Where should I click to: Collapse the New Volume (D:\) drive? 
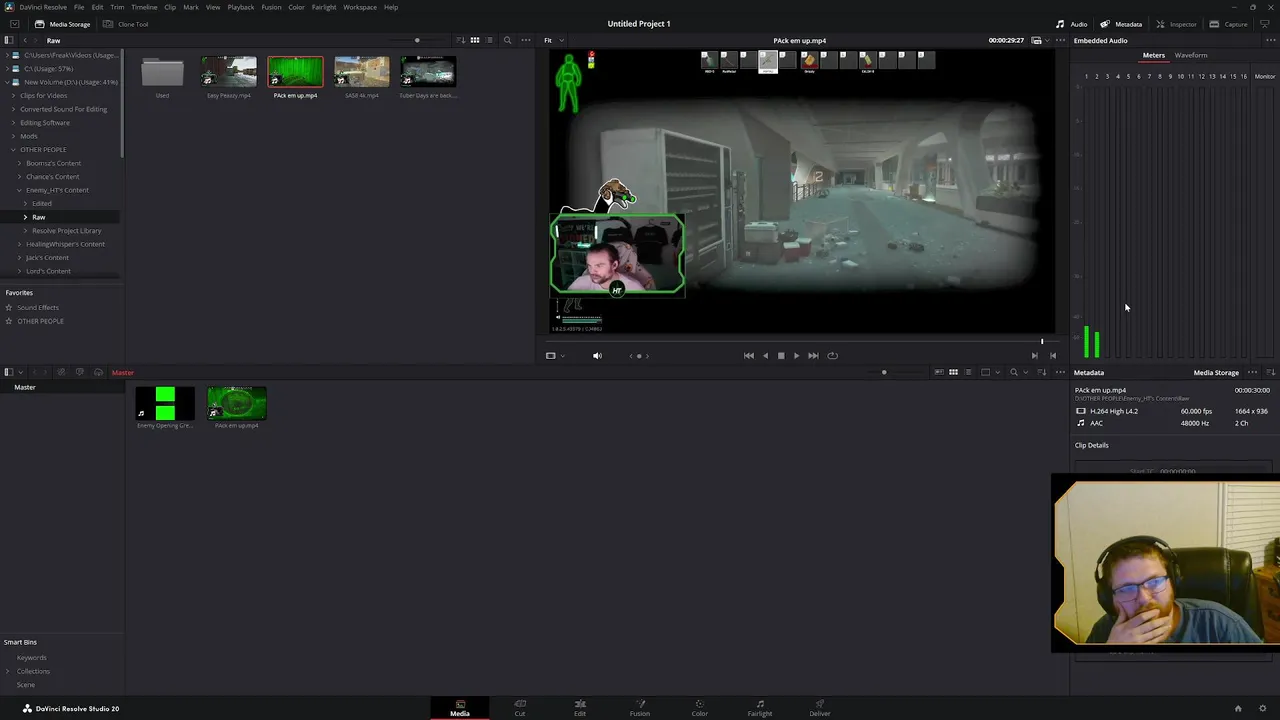tap(9, 82)
